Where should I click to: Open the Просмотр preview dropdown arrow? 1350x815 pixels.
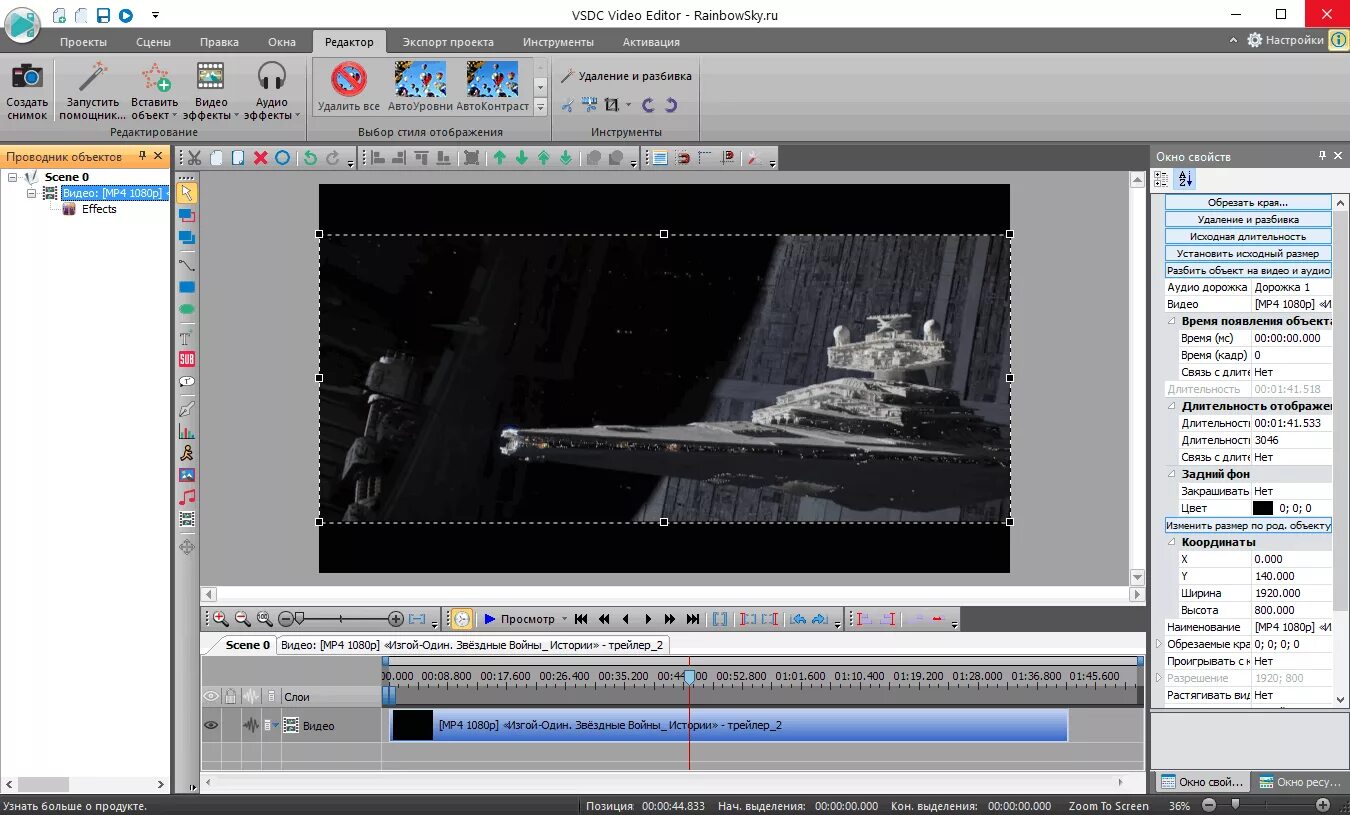click(564, 619)
